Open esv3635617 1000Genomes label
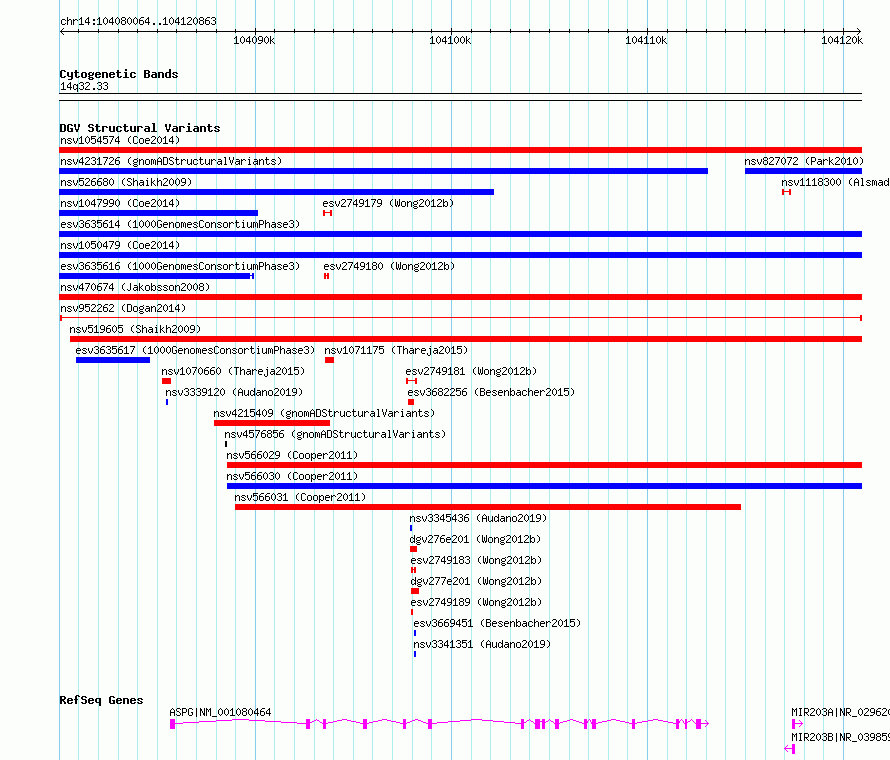Image resolution: width=890 pixels, height=760 pixels. pos(195,350)
